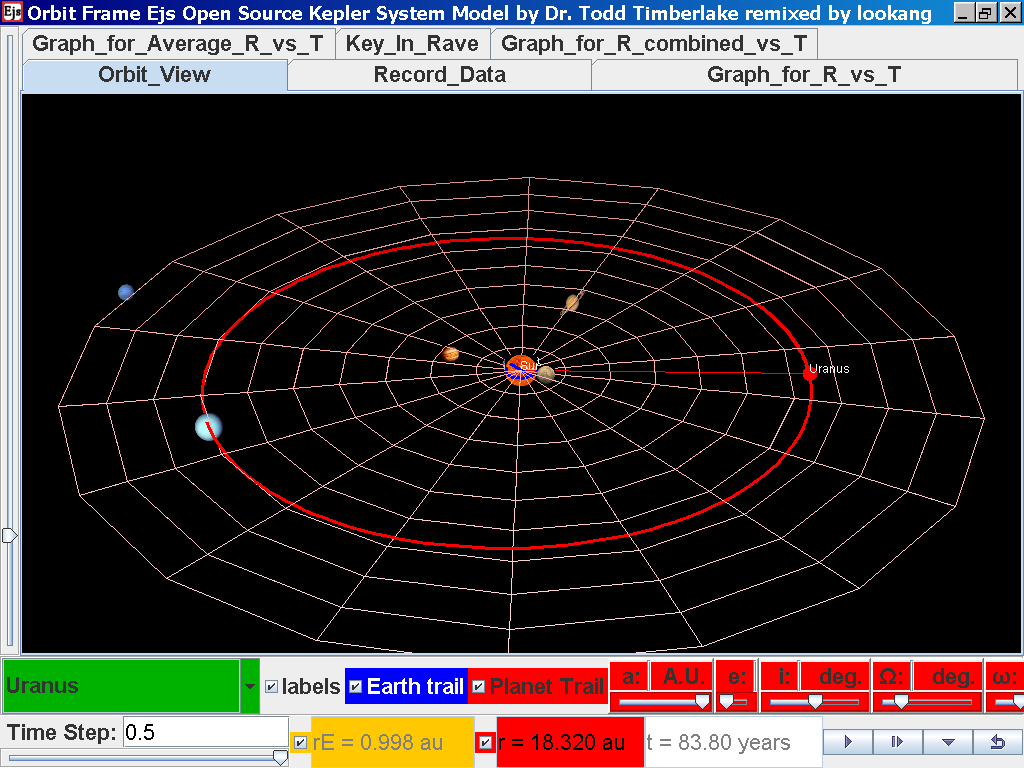Screen dimensions: 1024x768
Task: Click the reset simulation arrow icon
Action: coord(997,742)
